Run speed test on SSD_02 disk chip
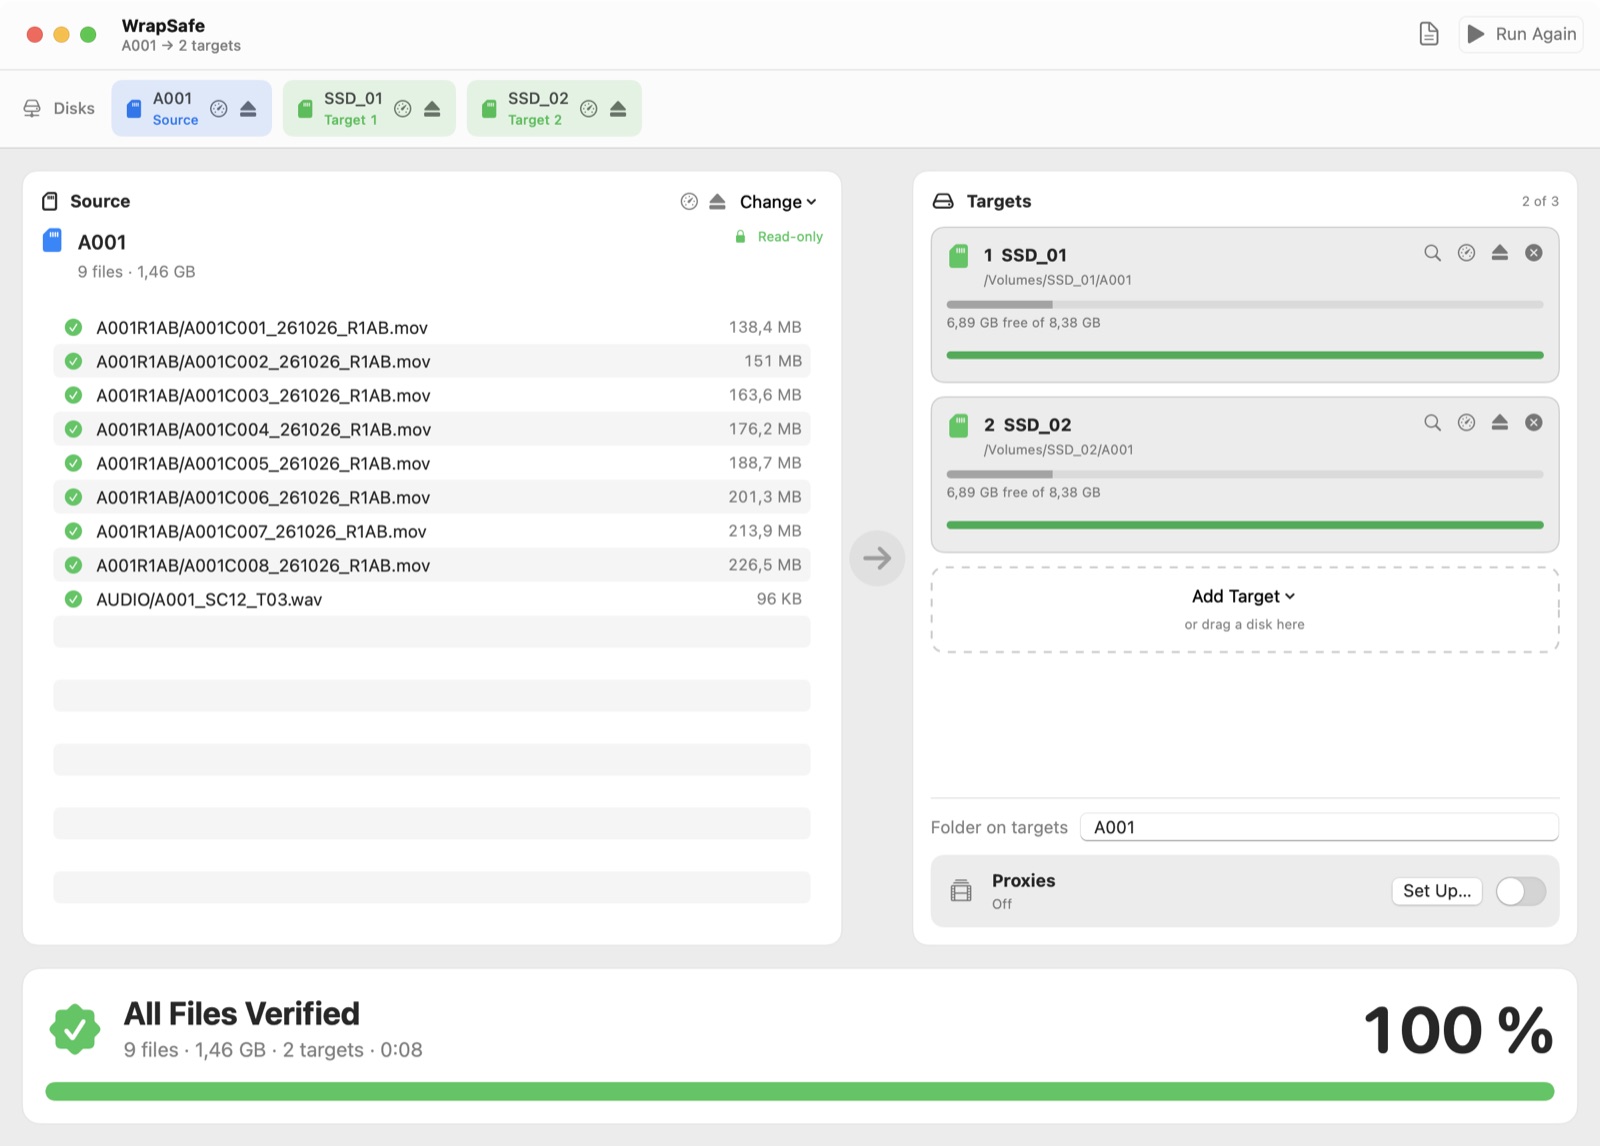 pyautogui.click(x=589, y=109)
